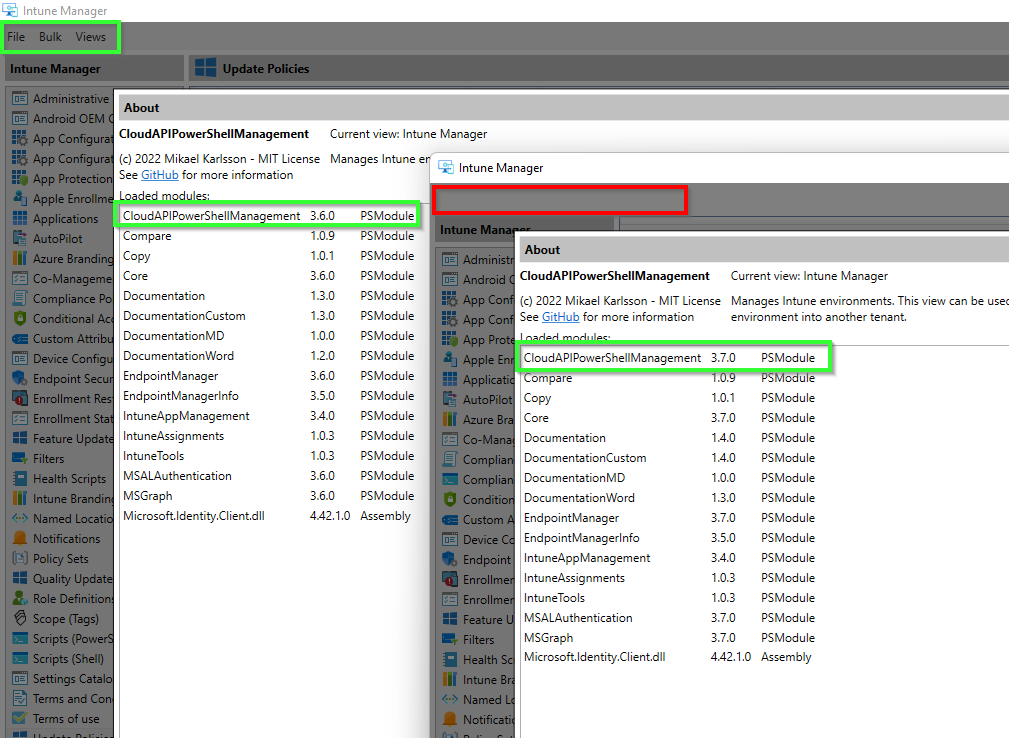Click the Compliance Policies icon in left sidebar
This screenshot has width=1009, height=738.
coord(20,299)
